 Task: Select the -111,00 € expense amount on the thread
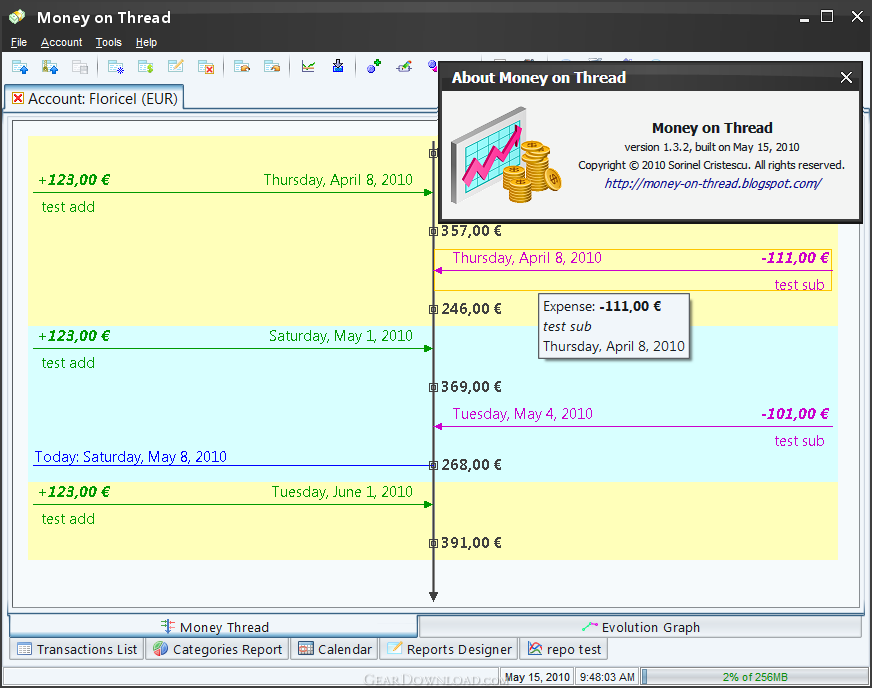coord(795,258)
